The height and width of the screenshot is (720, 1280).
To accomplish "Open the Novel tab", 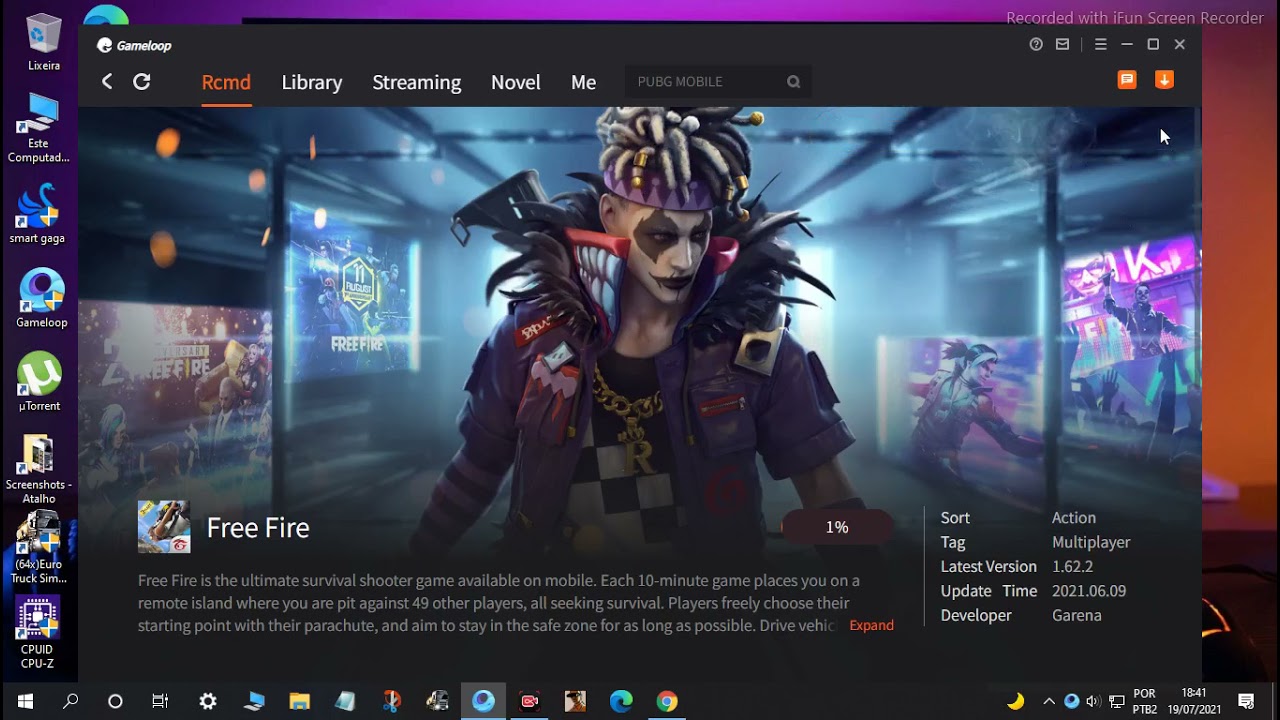I will [516, 82].
